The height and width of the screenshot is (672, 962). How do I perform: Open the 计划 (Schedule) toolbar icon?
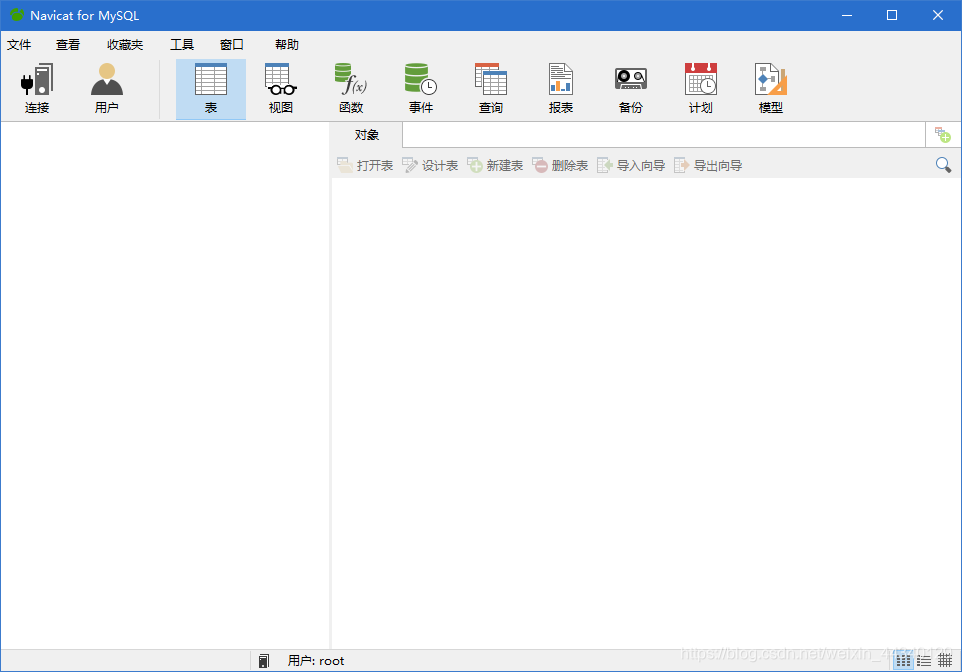(700, 89)
